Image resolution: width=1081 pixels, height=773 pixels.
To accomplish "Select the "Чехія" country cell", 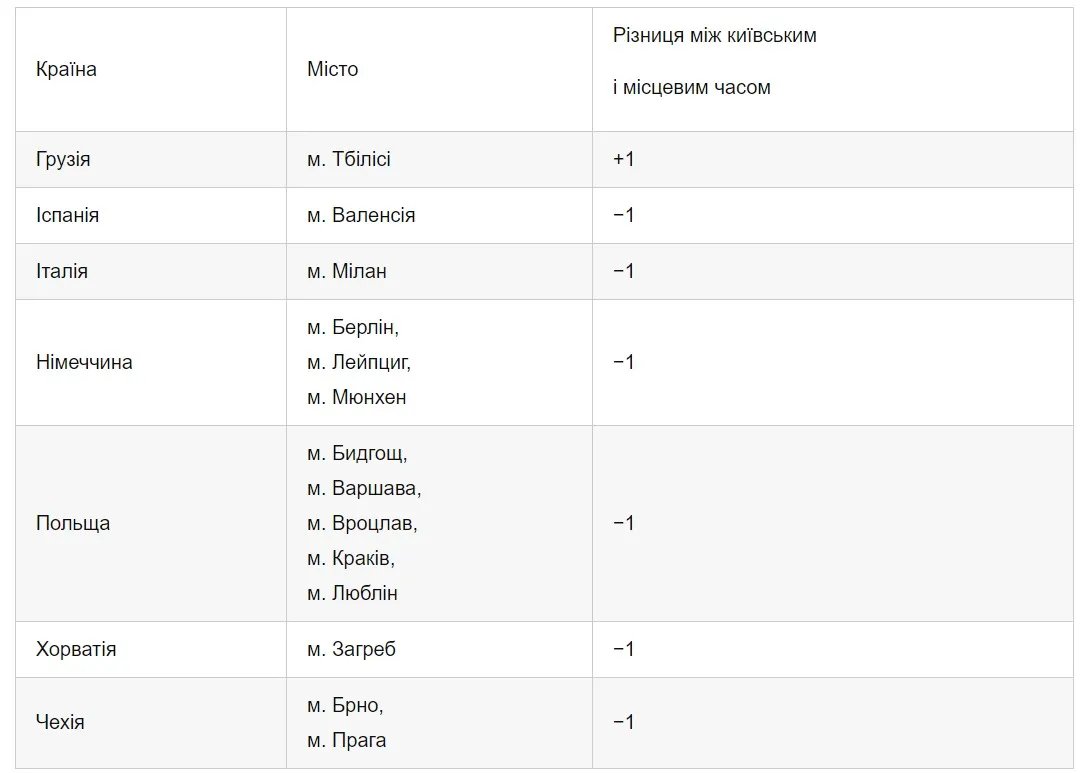I will [x=60, y=722].
